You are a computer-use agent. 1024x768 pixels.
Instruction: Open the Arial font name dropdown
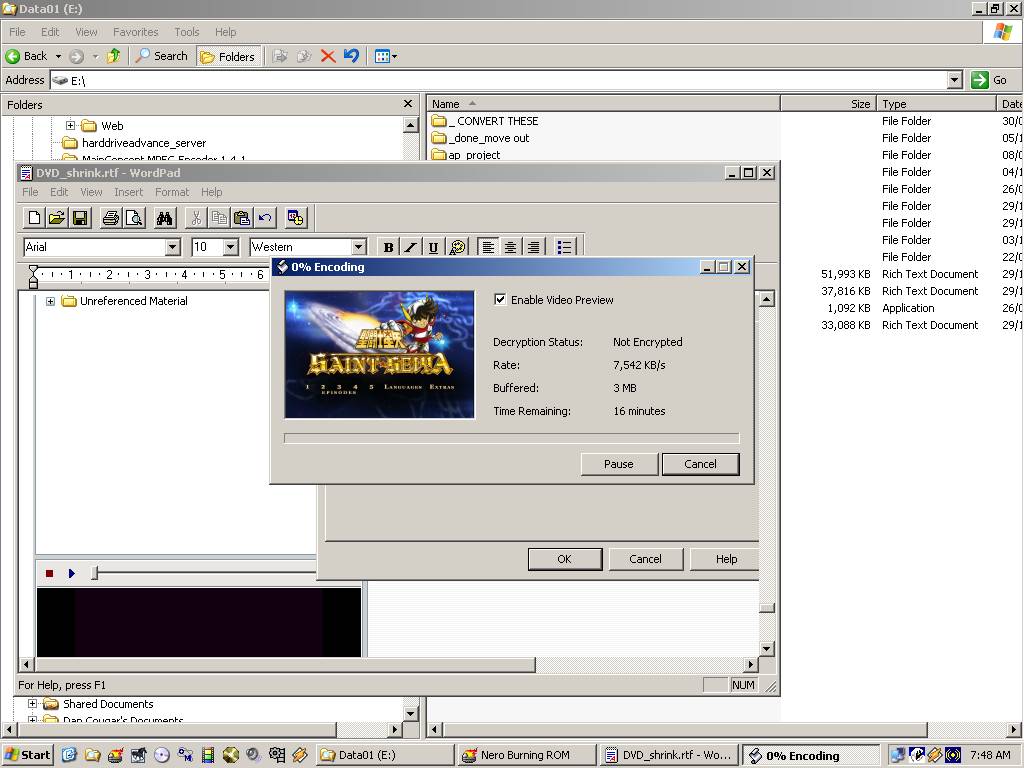coord(172,247)
